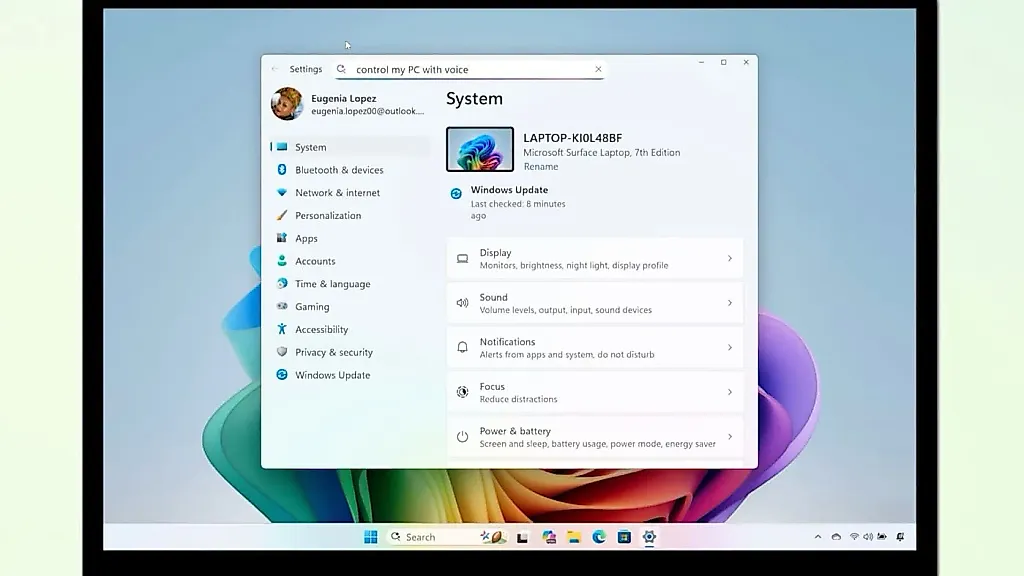Click the Accessibility figure icon

point(281,329)
